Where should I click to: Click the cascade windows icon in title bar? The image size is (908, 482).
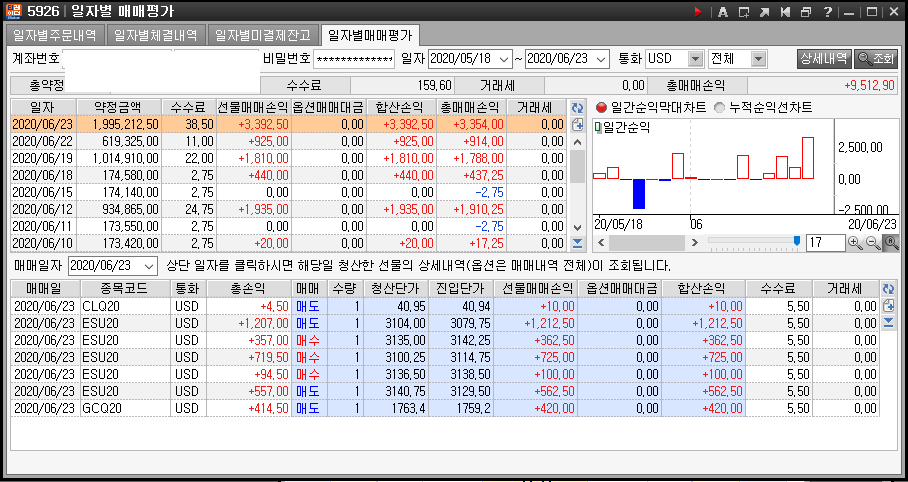click(x=805, y=12)
